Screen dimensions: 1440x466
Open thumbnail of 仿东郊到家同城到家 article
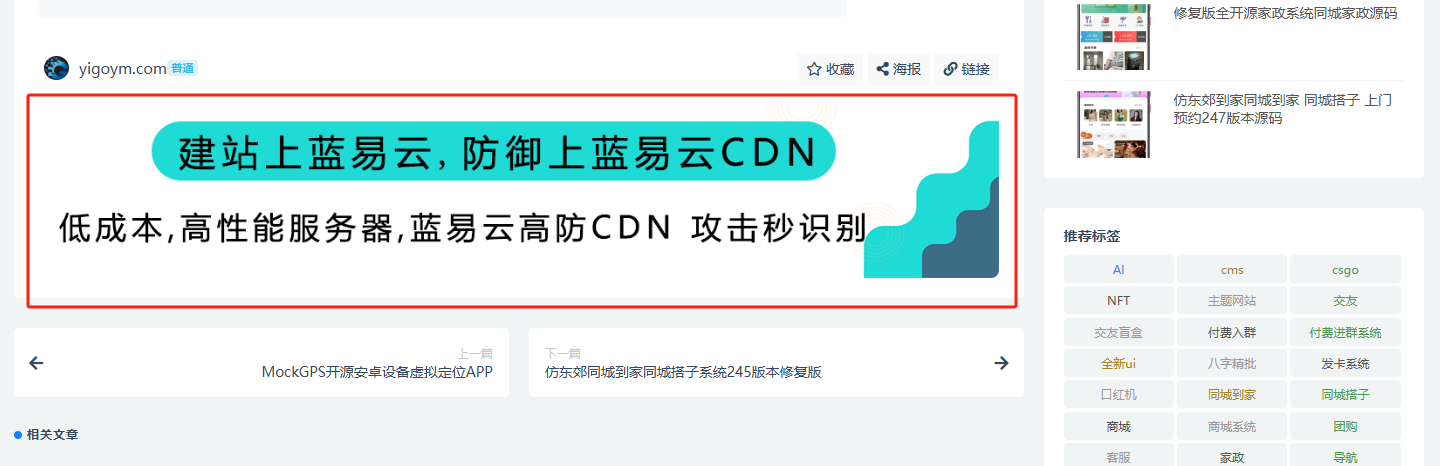tap(1113, 124)
